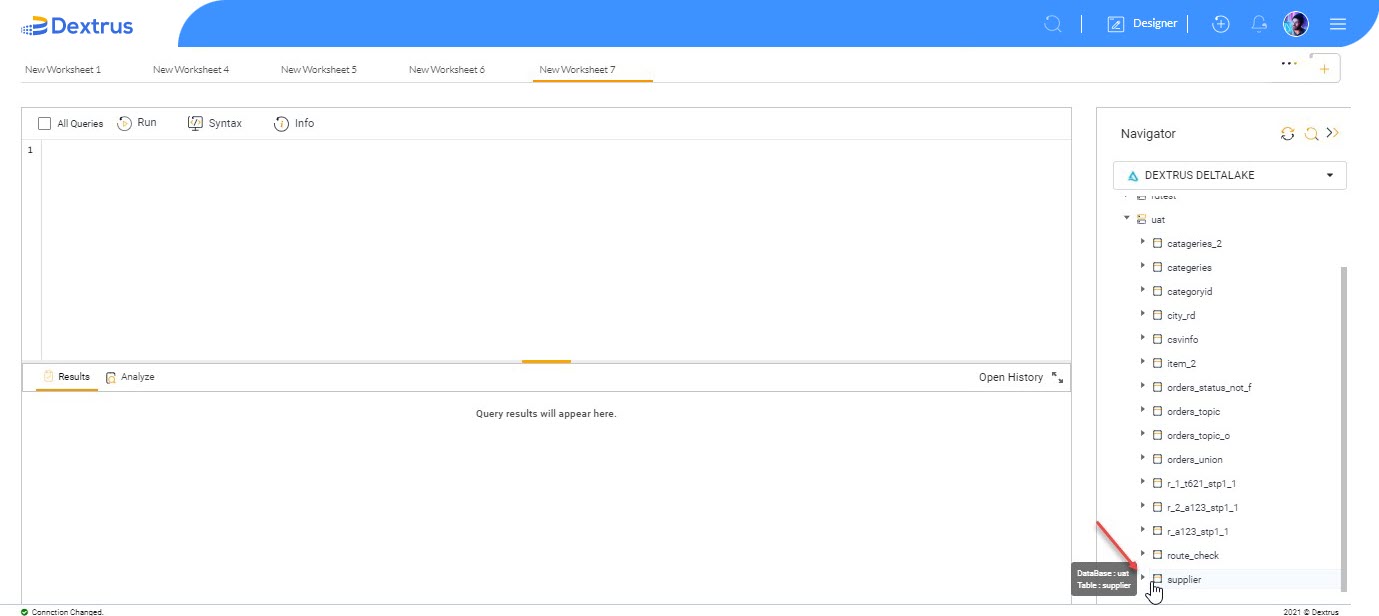Screen dimensions: 1379x616
Task: Click the Info icon
Action: [x=281, y=123]
